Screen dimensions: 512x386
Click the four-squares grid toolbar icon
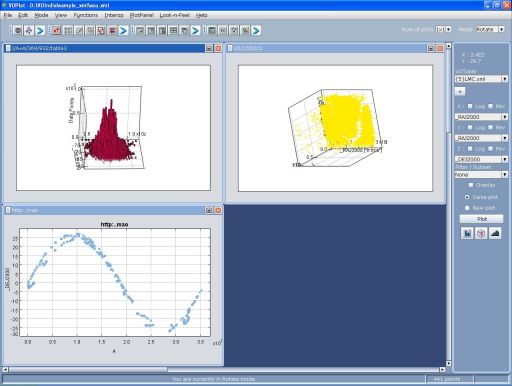(x=68, y=31)
